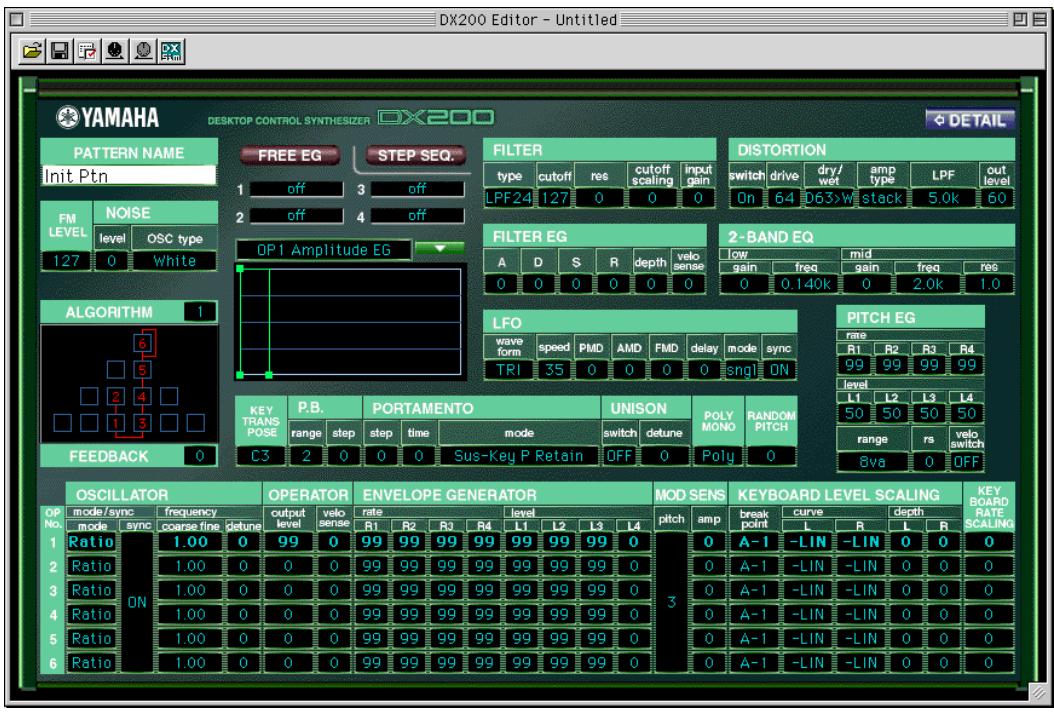Select the pitch bend range 2 value
This screenshot has width=1054, height=712.
(306, 456)
